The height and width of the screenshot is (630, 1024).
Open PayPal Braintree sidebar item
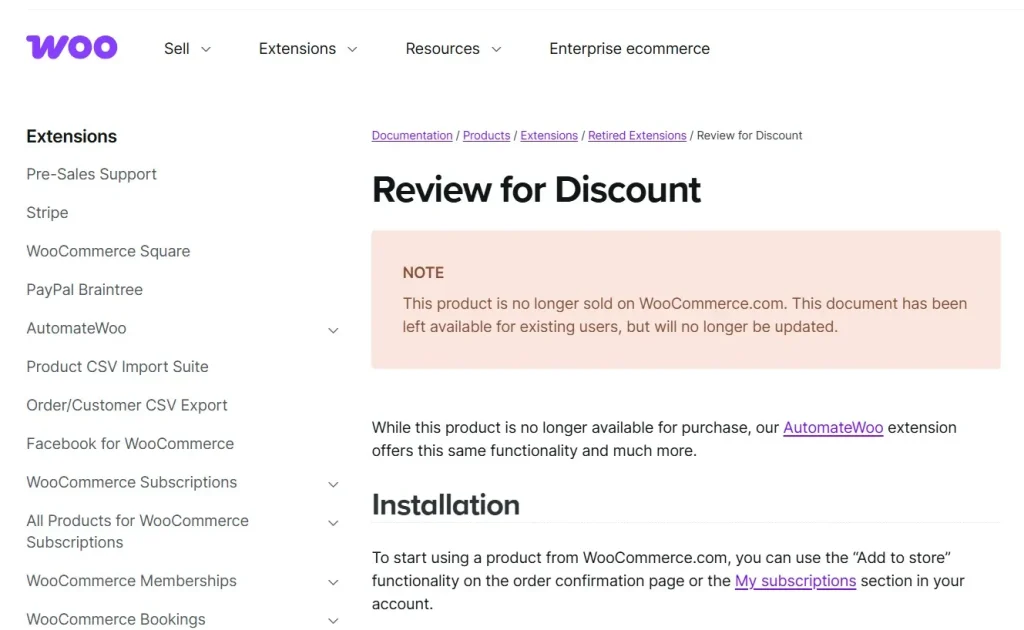pyautogui.click(x=84, y=289)
